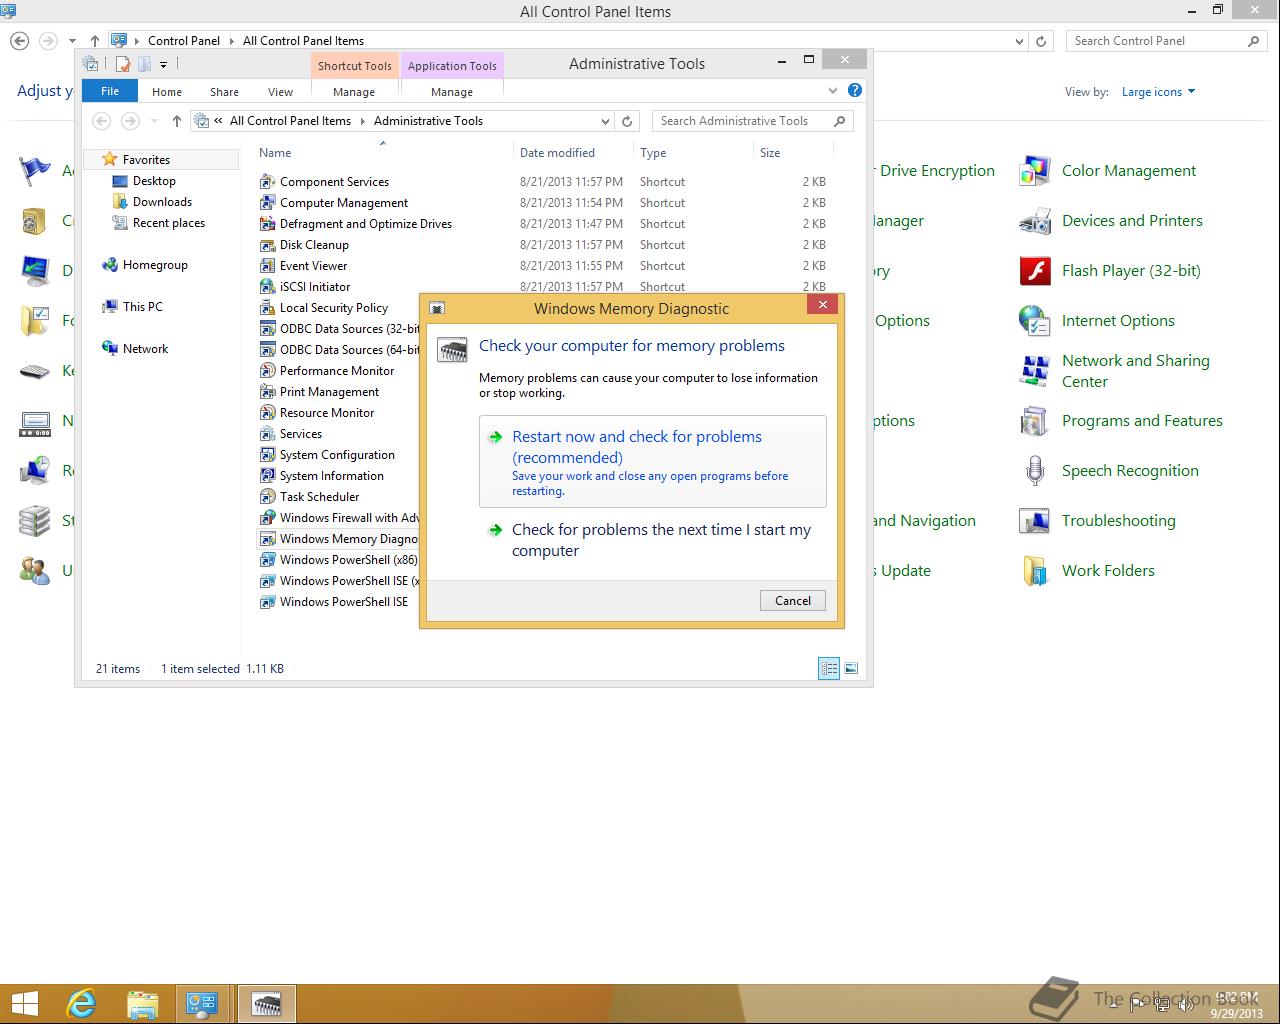Viewport: 1280px width, 1024px height.
Task: Close the Windows Memory Diagnostic dialog
Action: tap(822, 305)
